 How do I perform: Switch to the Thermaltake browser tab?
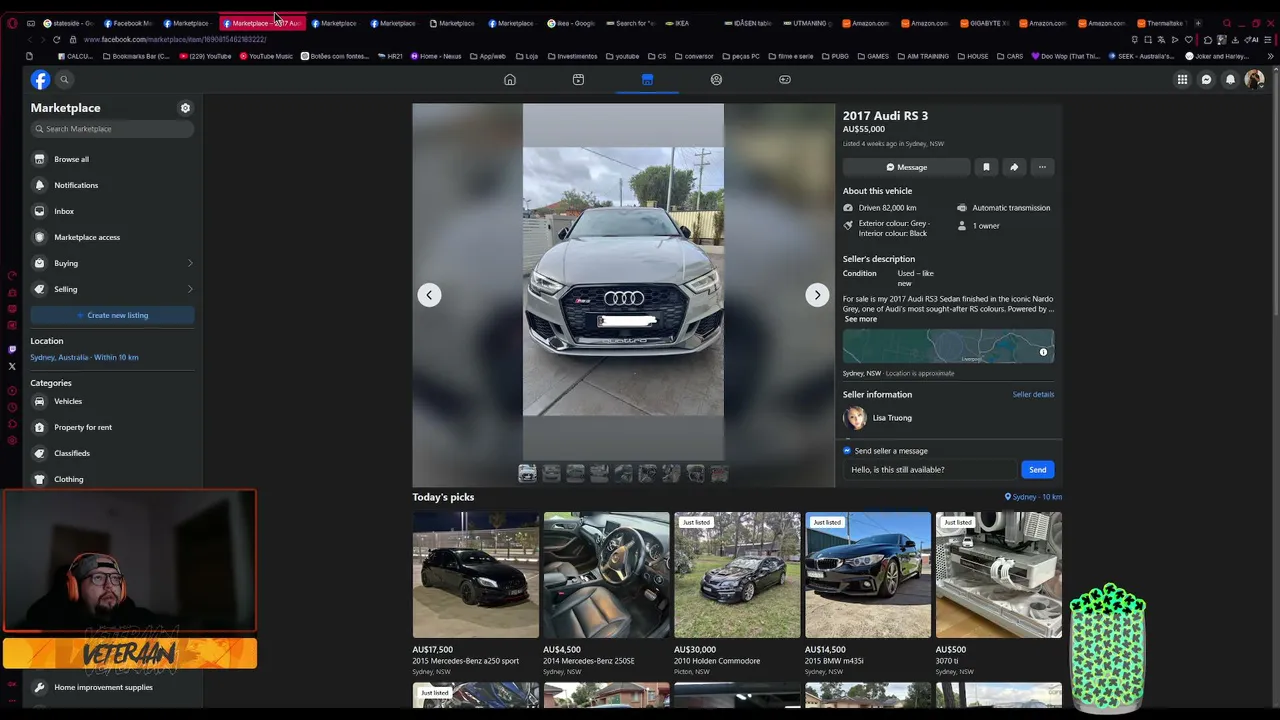(1164, 23)
